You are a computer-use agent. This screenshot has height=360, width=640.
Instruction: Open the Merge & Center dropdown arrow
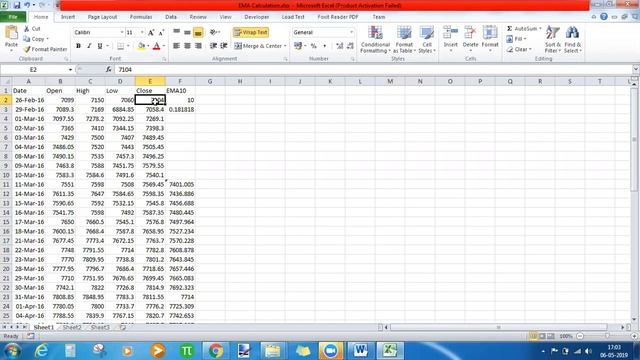[x=285, y=46]
